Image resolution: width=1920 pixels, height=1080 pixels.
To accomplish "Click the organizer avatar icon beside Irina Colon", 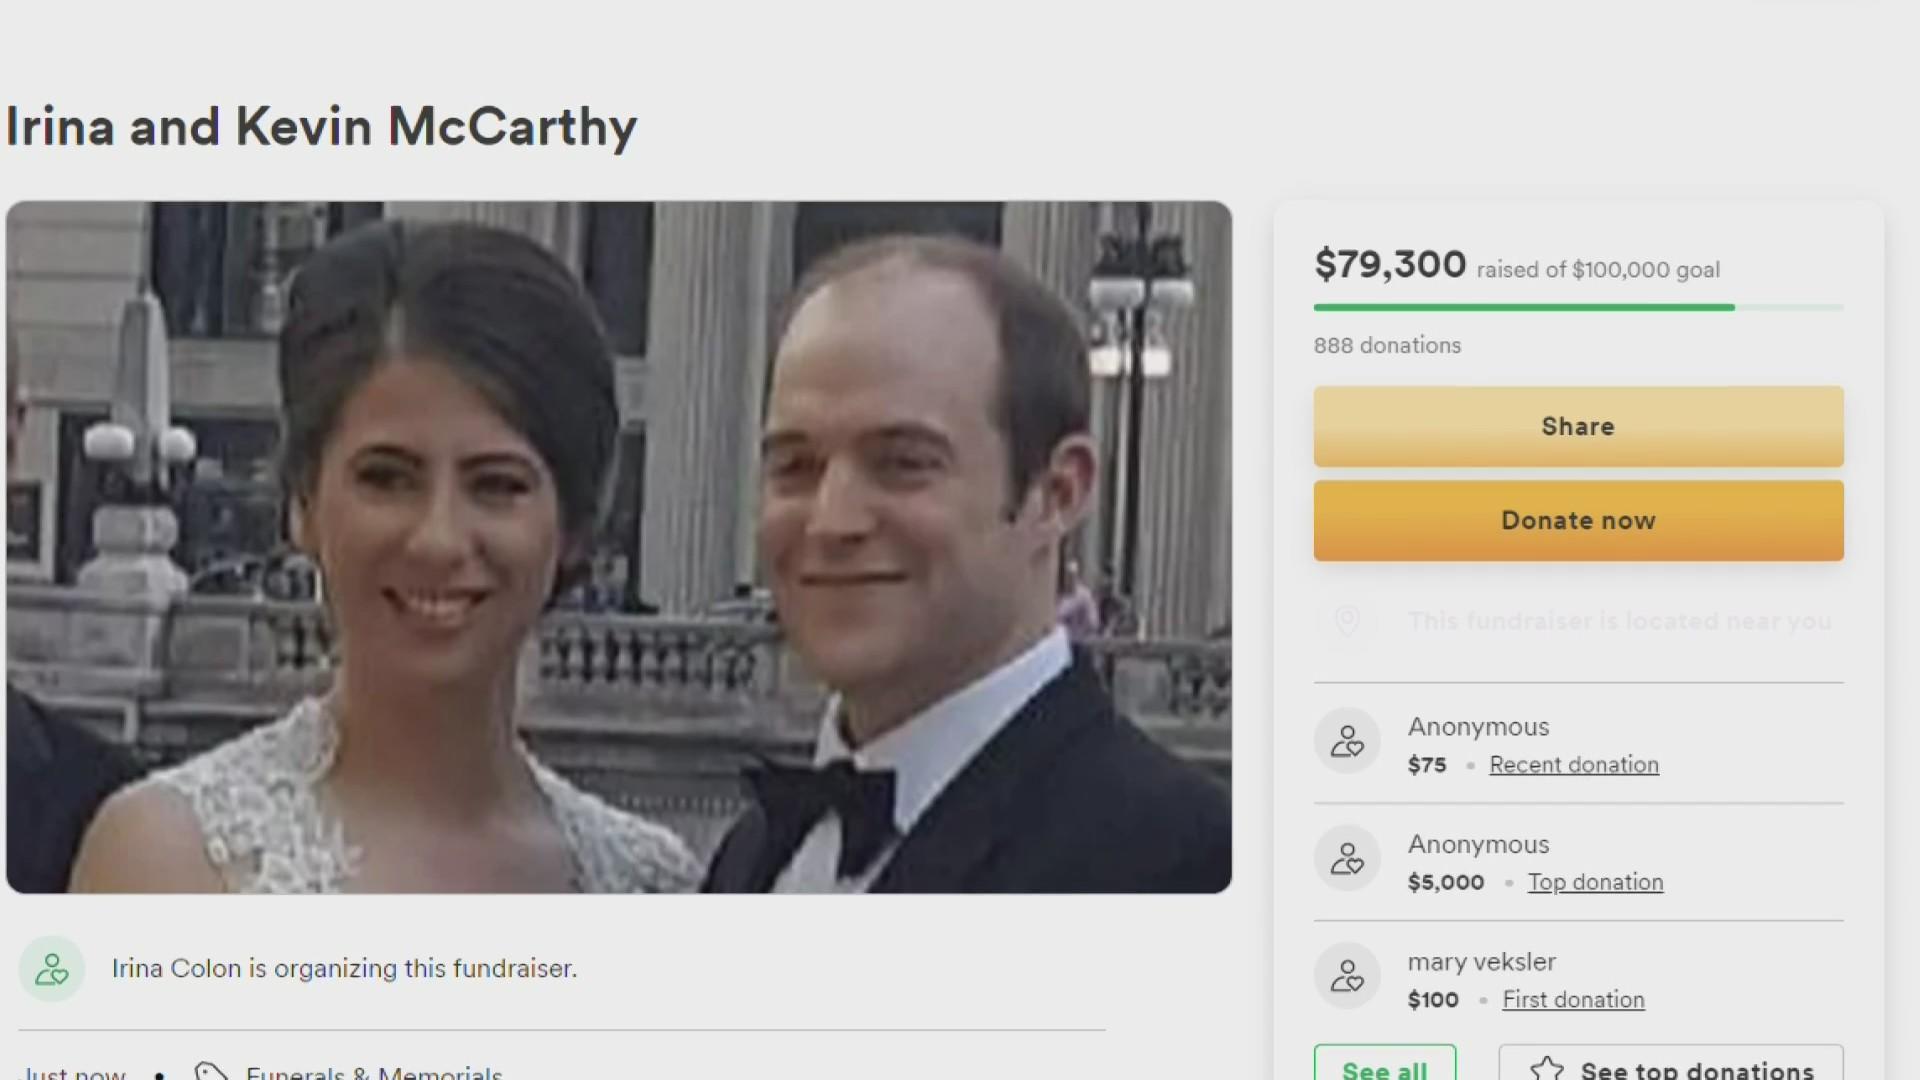I will tap(52, 968).
